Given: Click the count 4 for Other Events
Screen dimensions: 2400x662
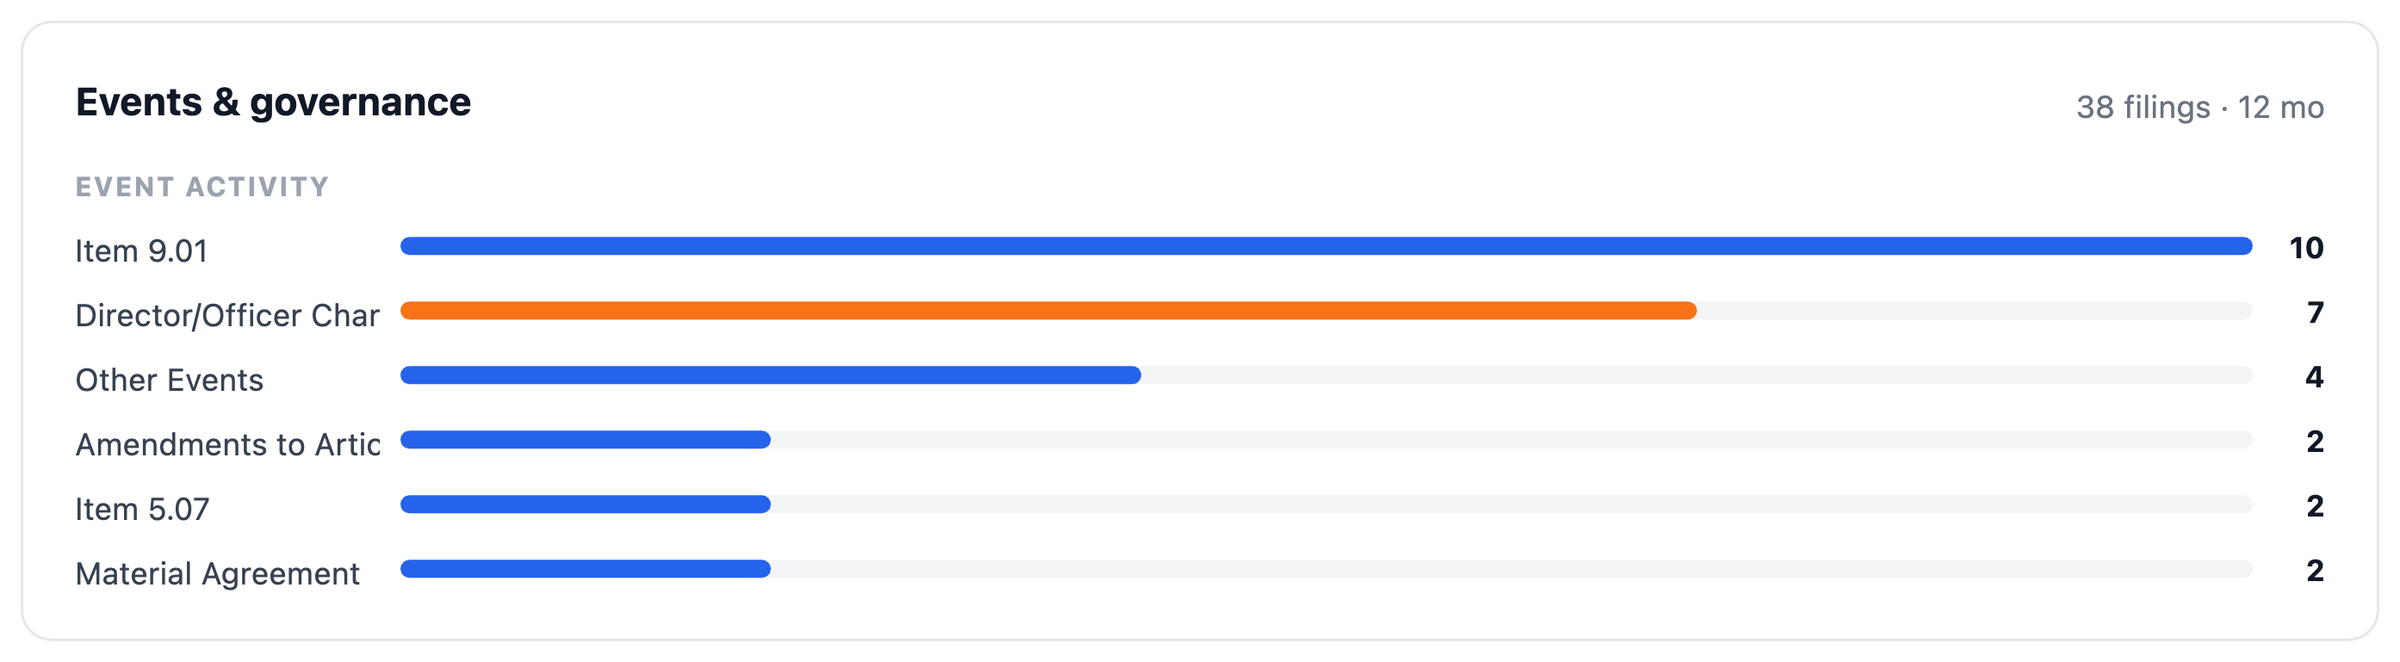Looking at the screenshot, I should tap(2314, 376).
